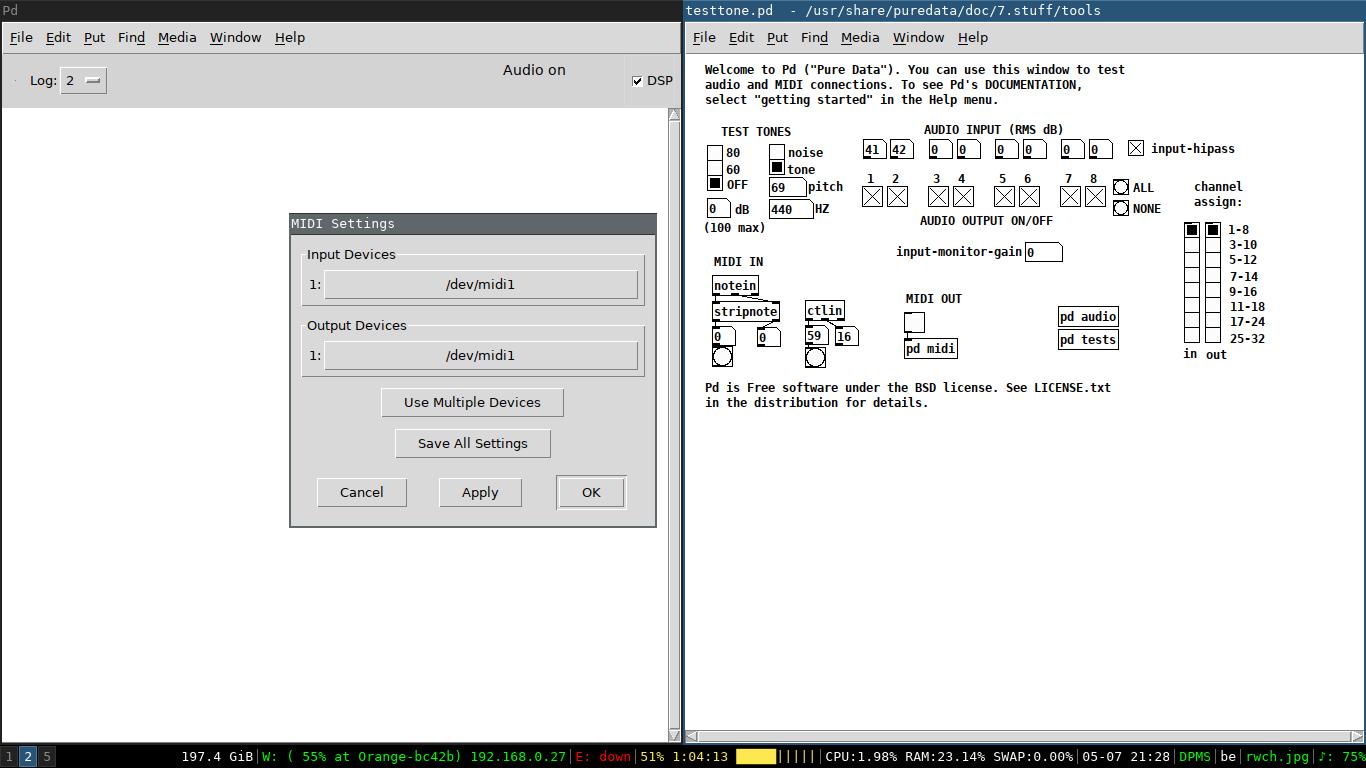Screen dimensions: 1366x768
Task: Switch to workspace 5 in status bar
Action: [47, 757]
